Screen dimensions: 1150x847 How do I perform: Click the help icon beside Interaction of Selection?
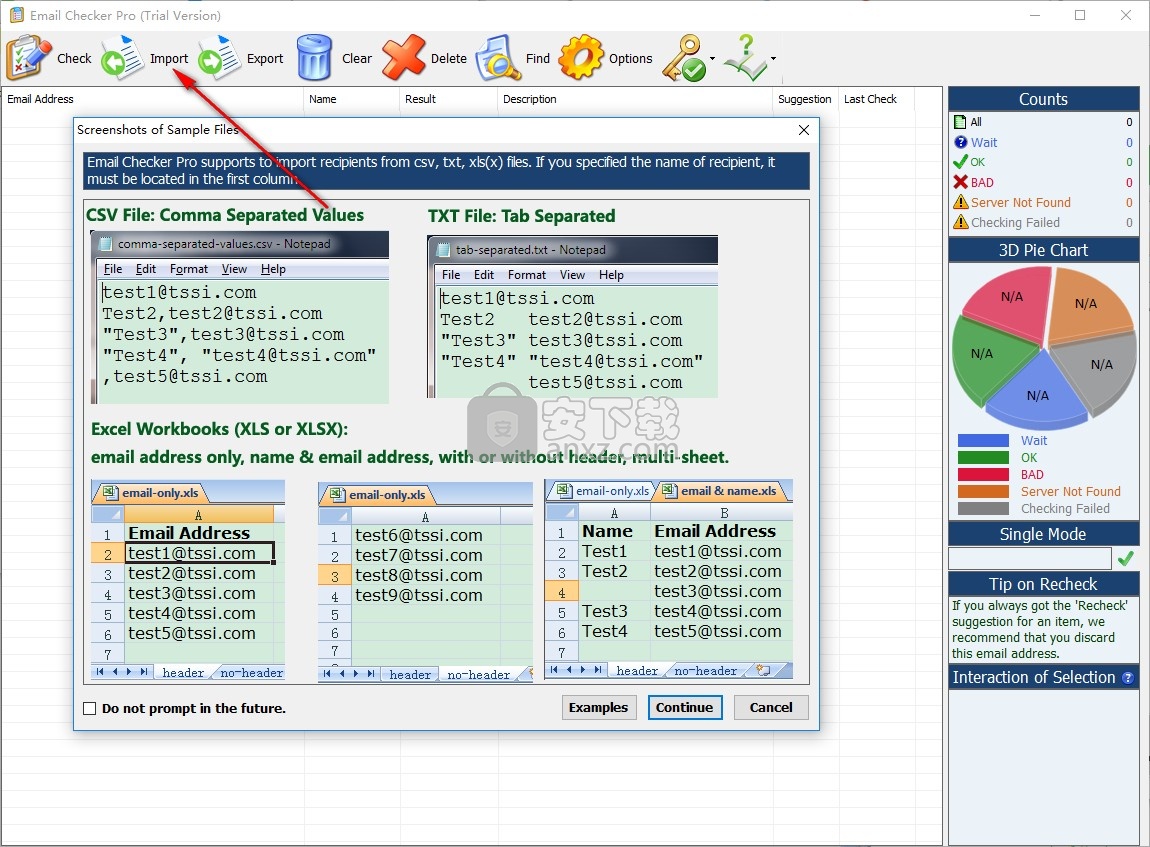pyautogui.click(x=1128, y=678)
